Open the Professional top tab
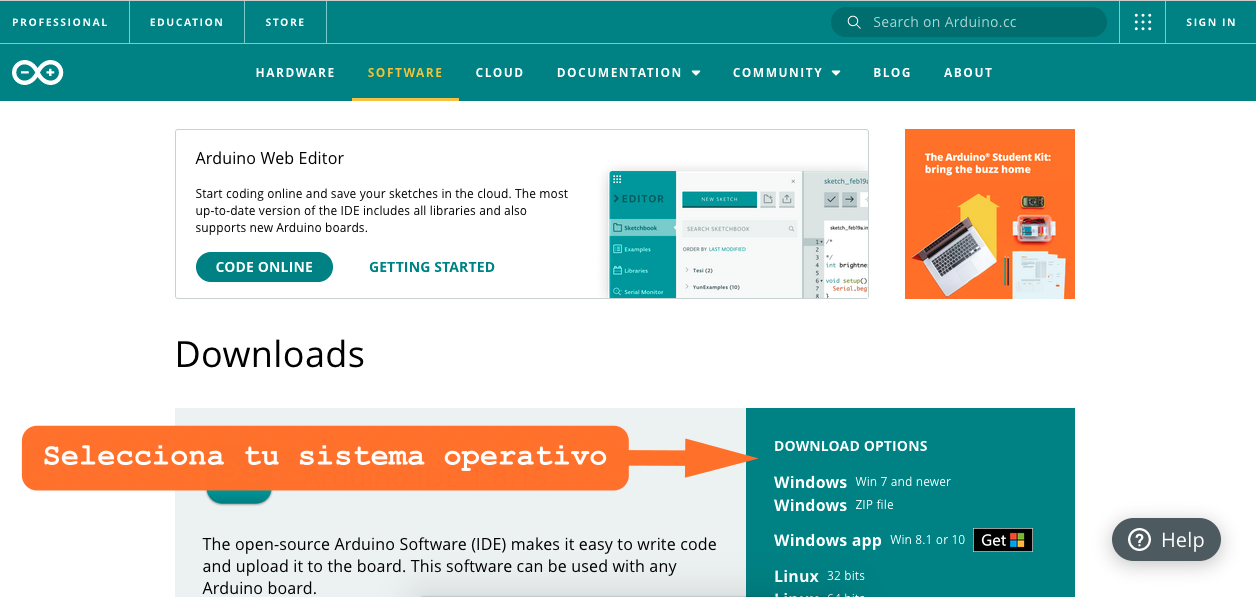 [60, 22]
